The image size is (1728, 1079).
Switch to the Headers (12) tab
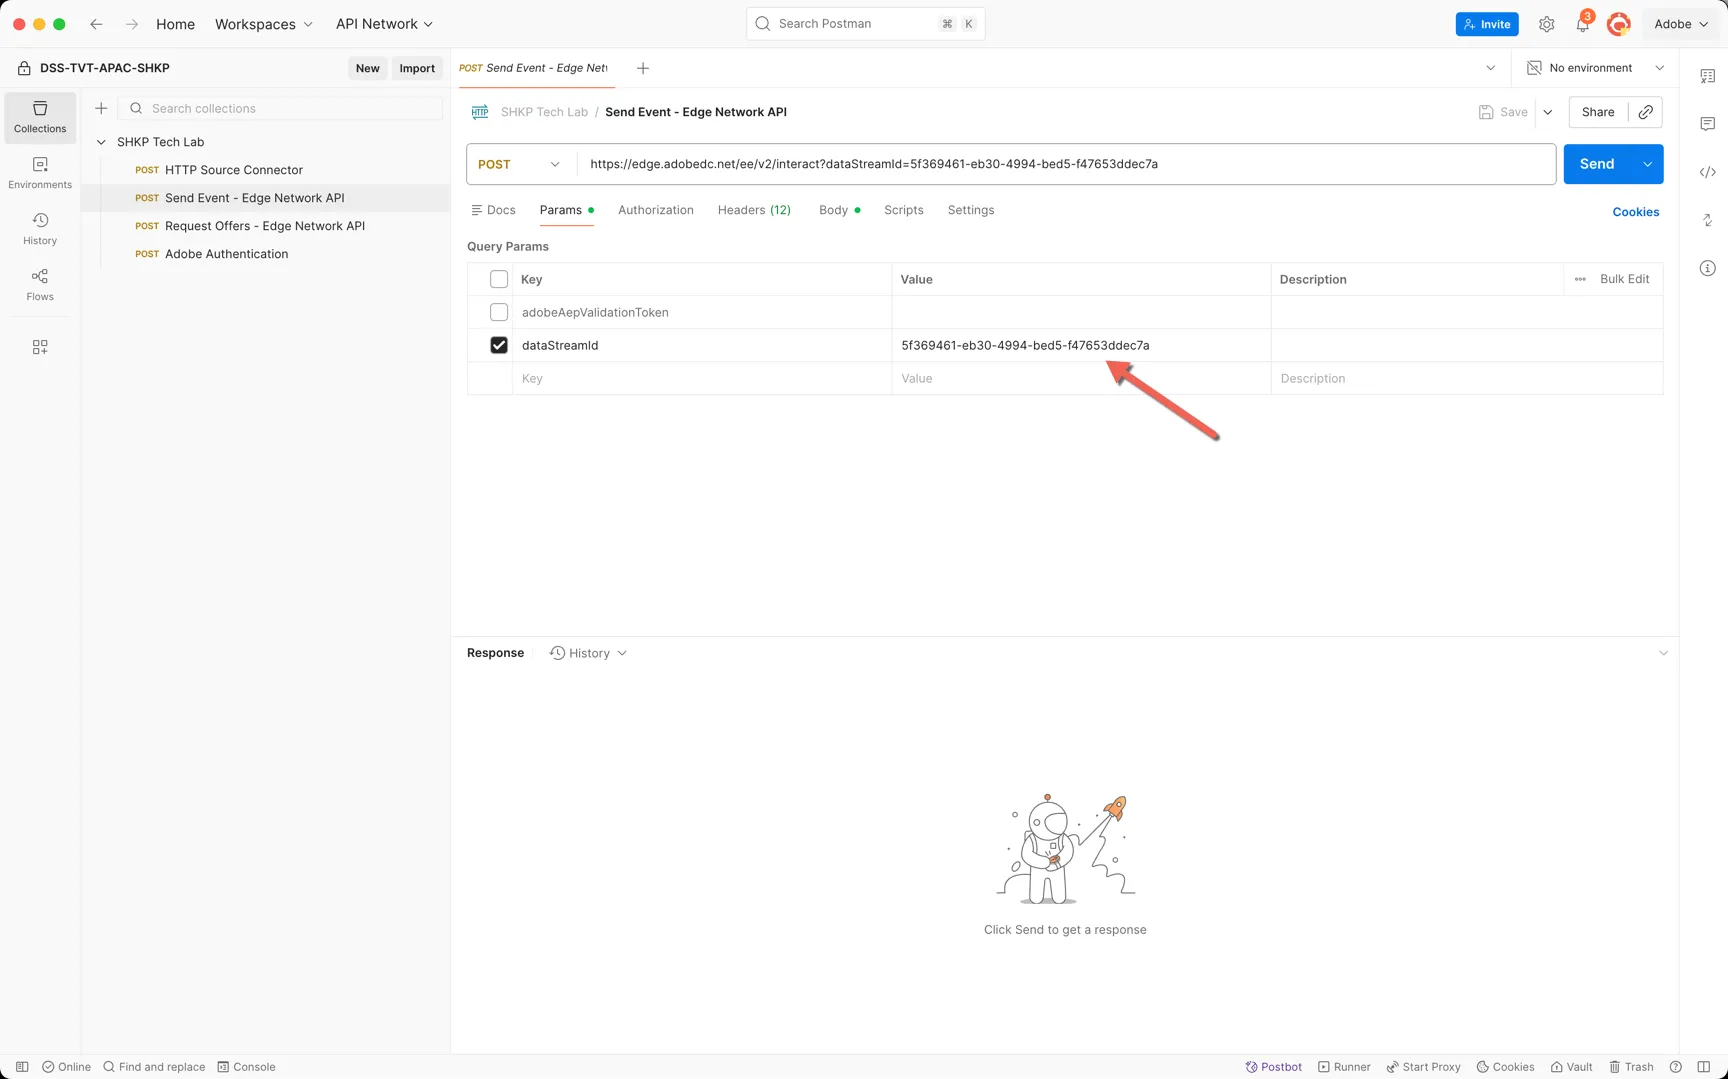tap(754, 210)
